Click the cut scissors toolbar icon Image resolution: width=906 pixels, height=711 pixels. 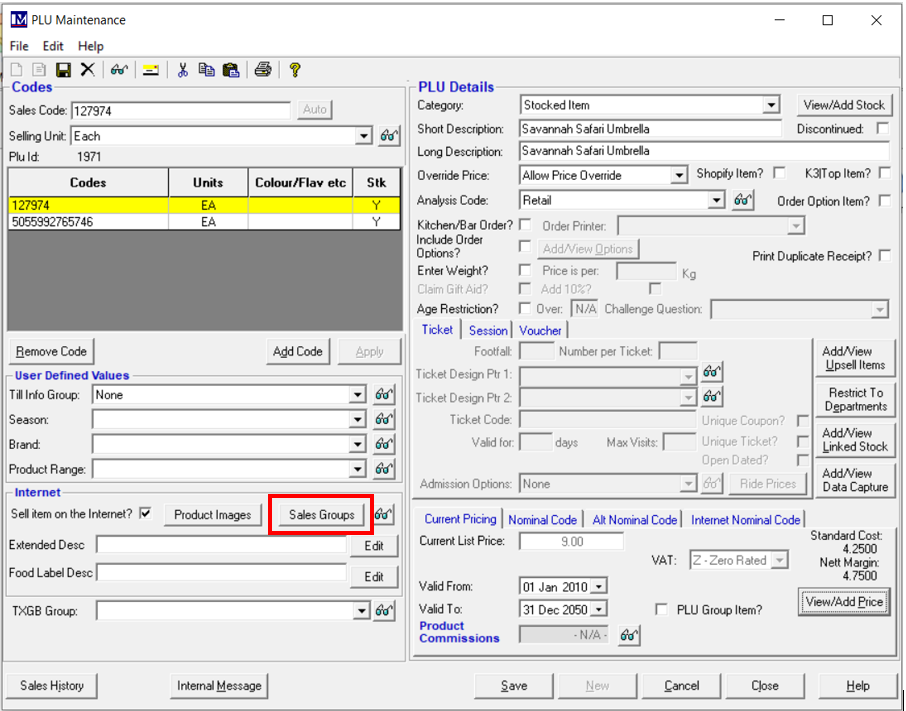point(182,69)
